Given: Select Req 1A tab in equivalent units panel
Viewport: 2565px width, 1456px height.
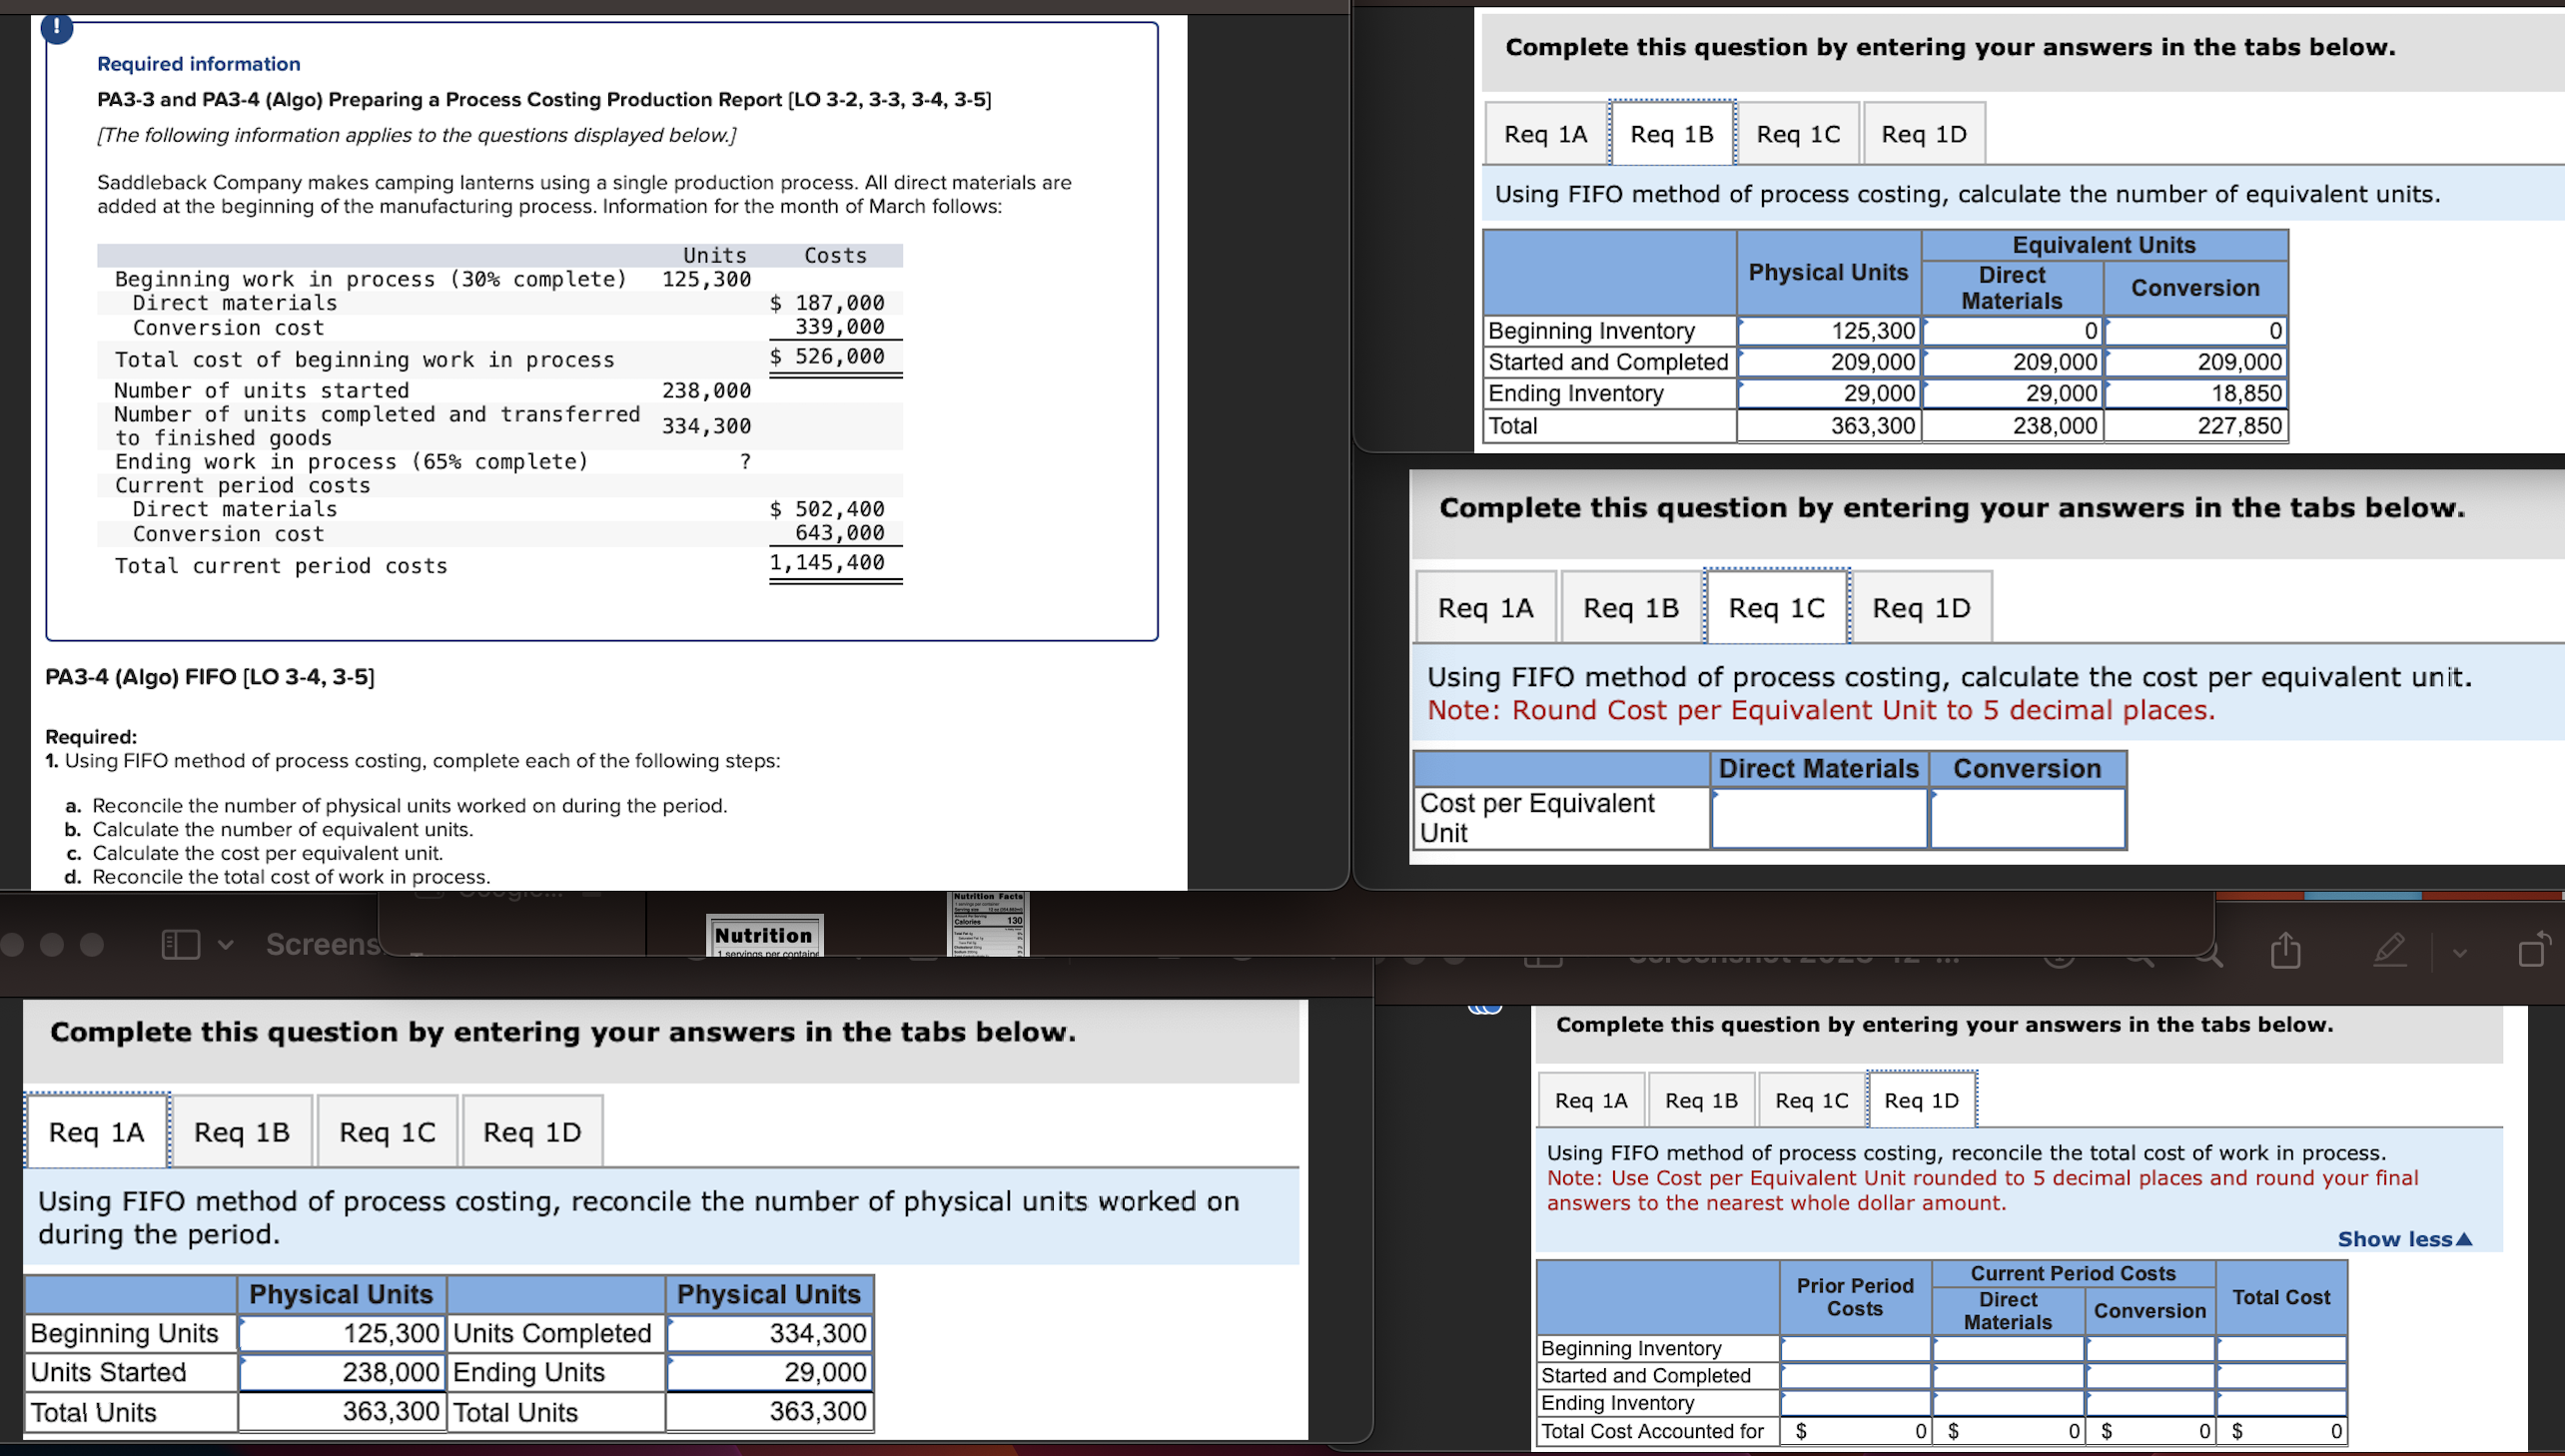Looking at the screenshot, I should [x=1546, y=134].
